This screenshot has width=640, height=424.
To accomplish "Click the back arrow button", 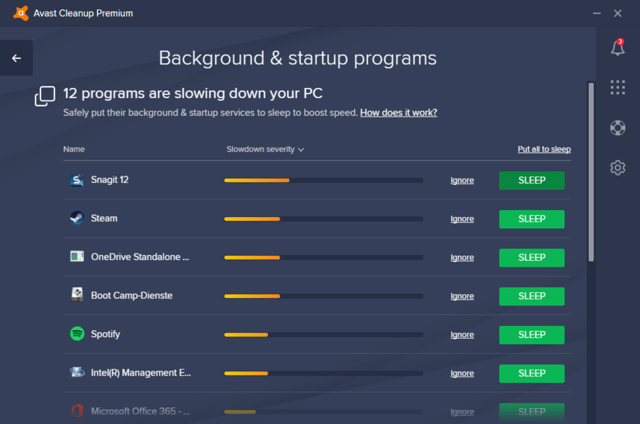I will click(16, 58).
